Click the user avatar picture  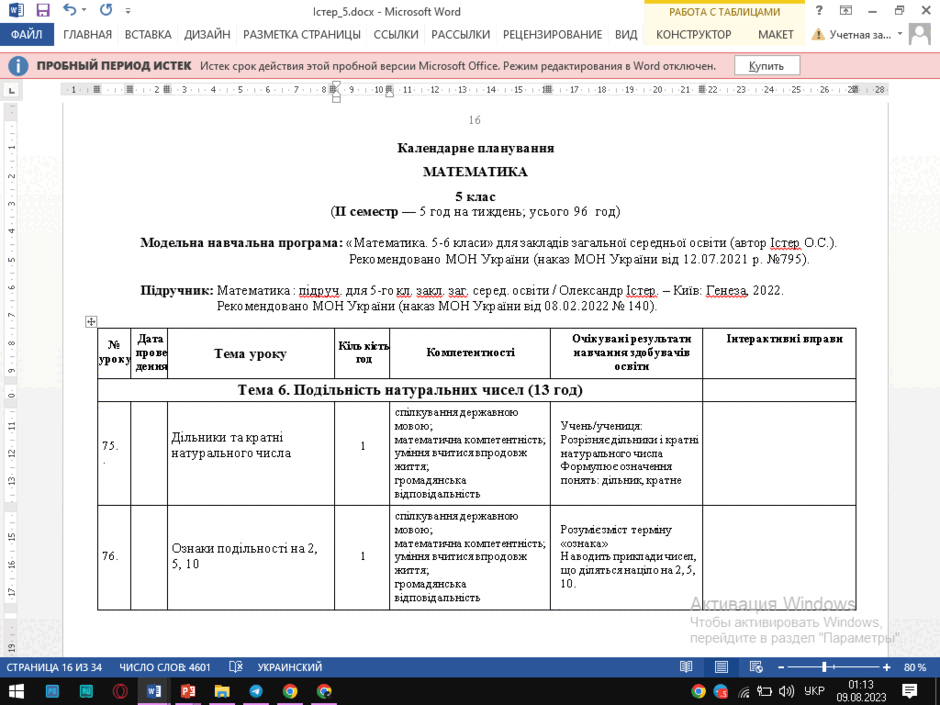tap(920, 34)
